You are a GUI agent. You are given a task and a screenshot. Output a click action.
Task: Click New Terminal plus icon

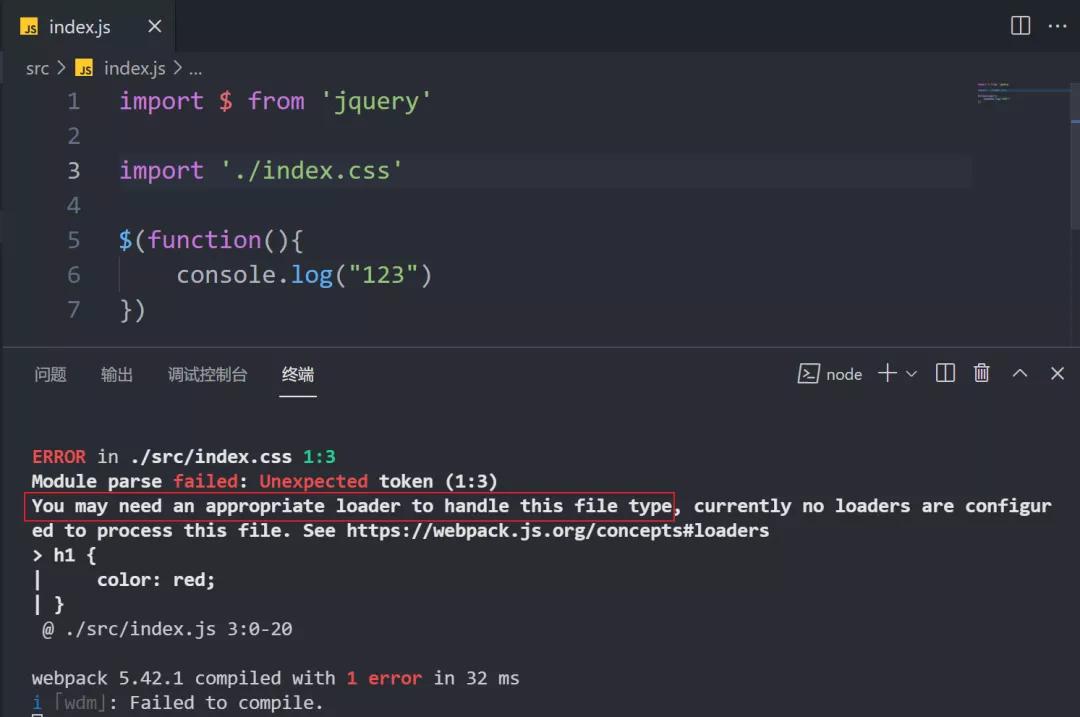[x=887, y=373]
